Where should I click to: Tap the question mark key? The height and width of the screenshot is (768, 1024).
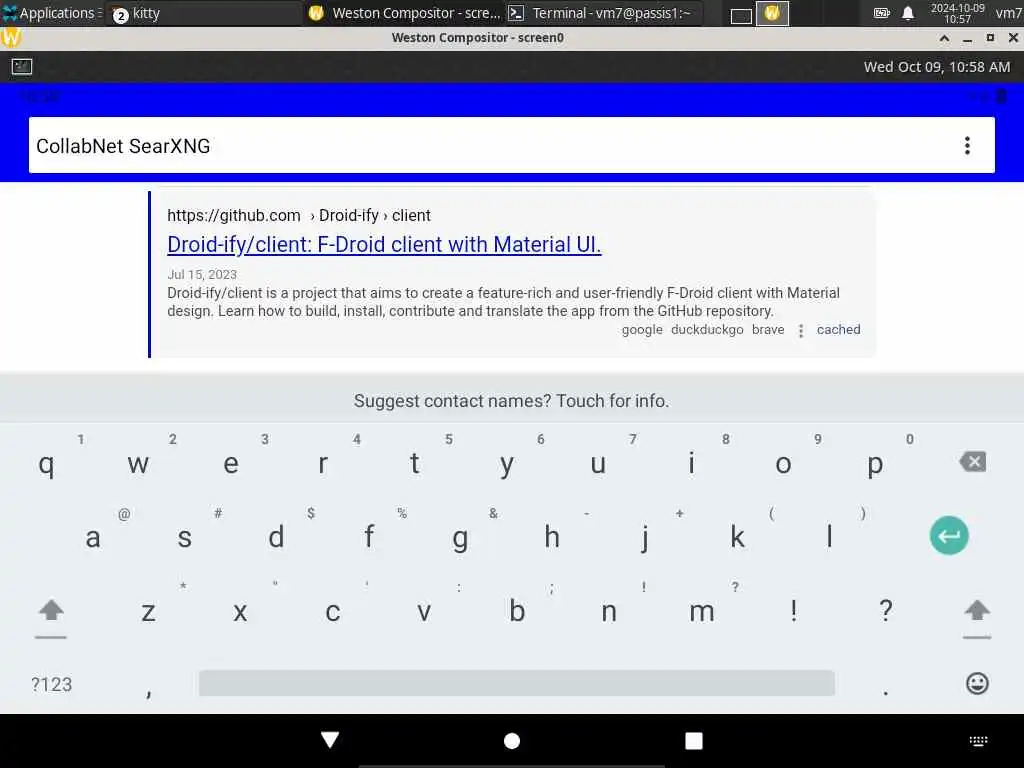[886, 611]
